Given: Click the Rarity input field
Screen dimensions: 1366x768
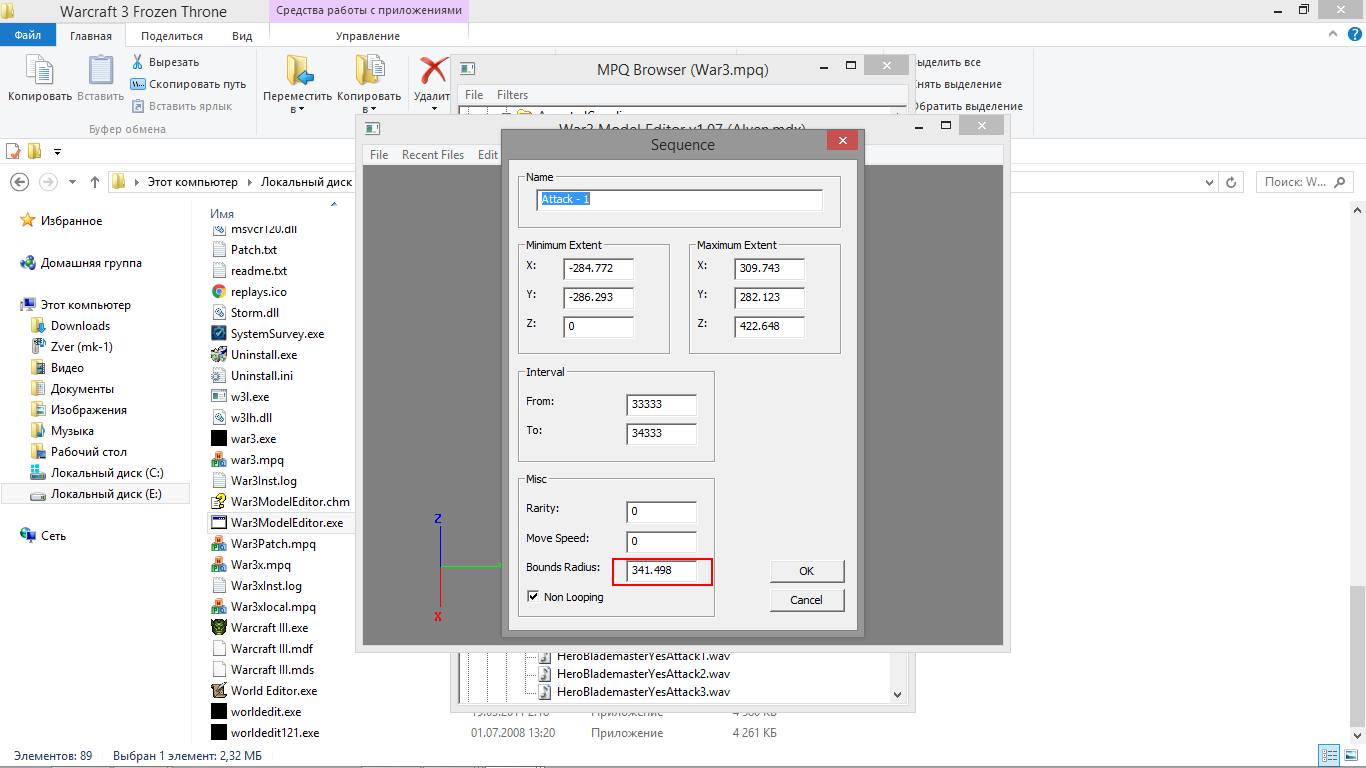Looking at the screenshot, I should pos(662,512).
